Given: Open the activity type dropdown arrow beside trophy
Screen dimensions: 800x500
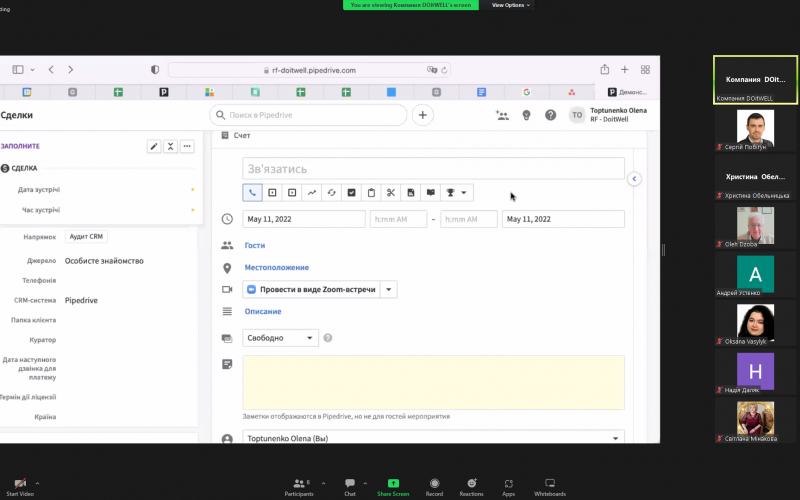Looking at the screenshot, I should [464, 193].
